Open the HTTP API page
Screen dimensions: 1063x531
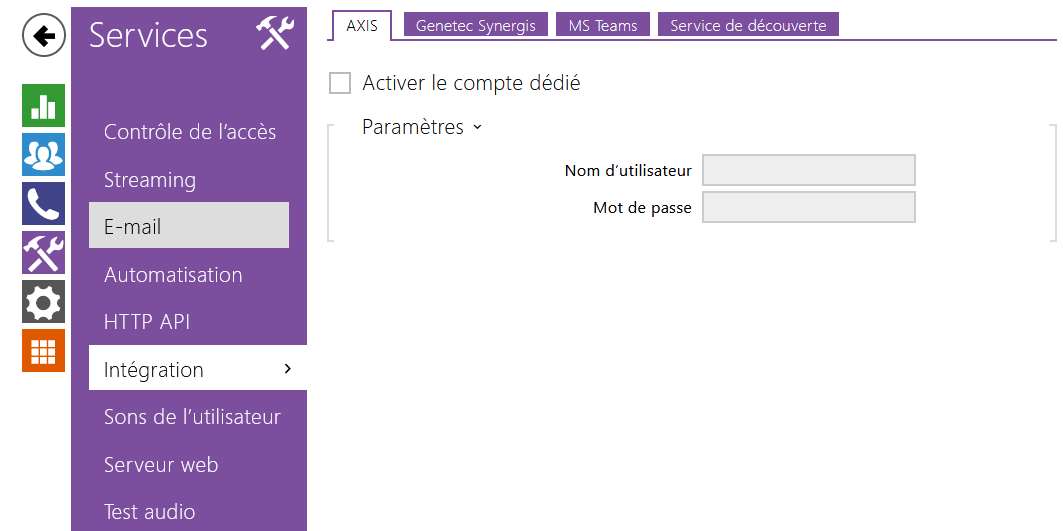tap(147, 322)
